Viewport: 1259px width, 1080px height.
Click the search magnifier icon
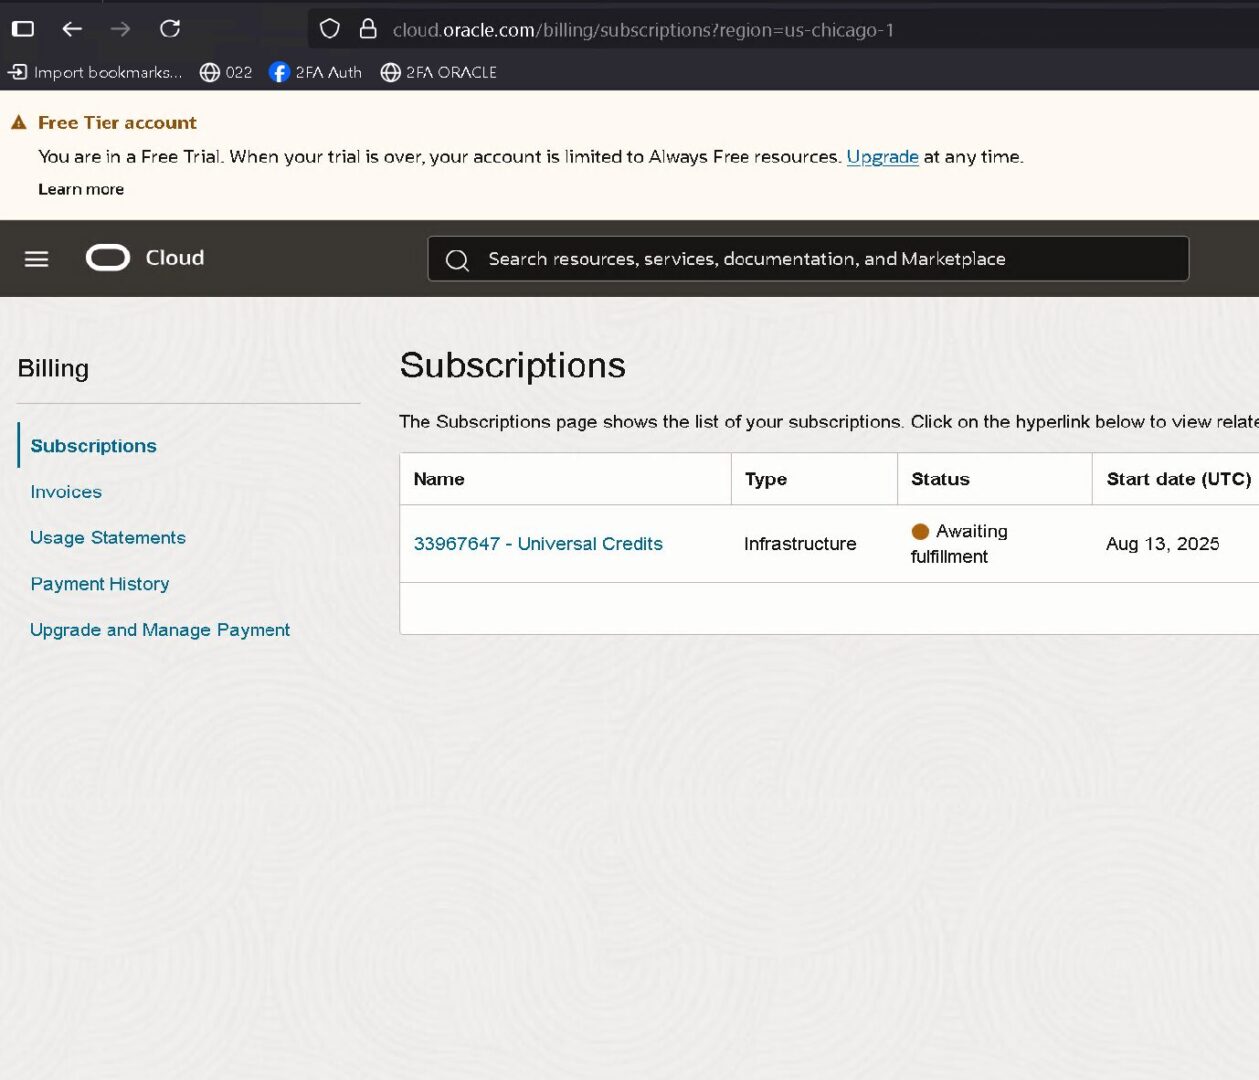point(457,260)
